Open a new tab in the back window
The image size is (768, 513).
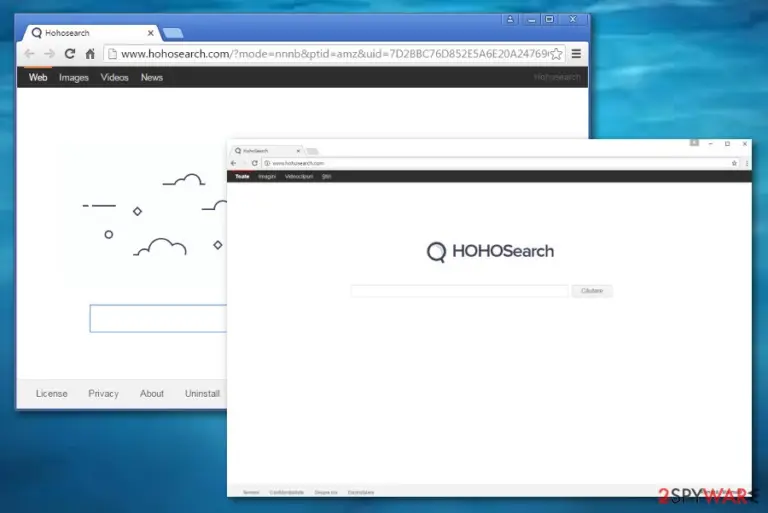[x=172, y=33]
